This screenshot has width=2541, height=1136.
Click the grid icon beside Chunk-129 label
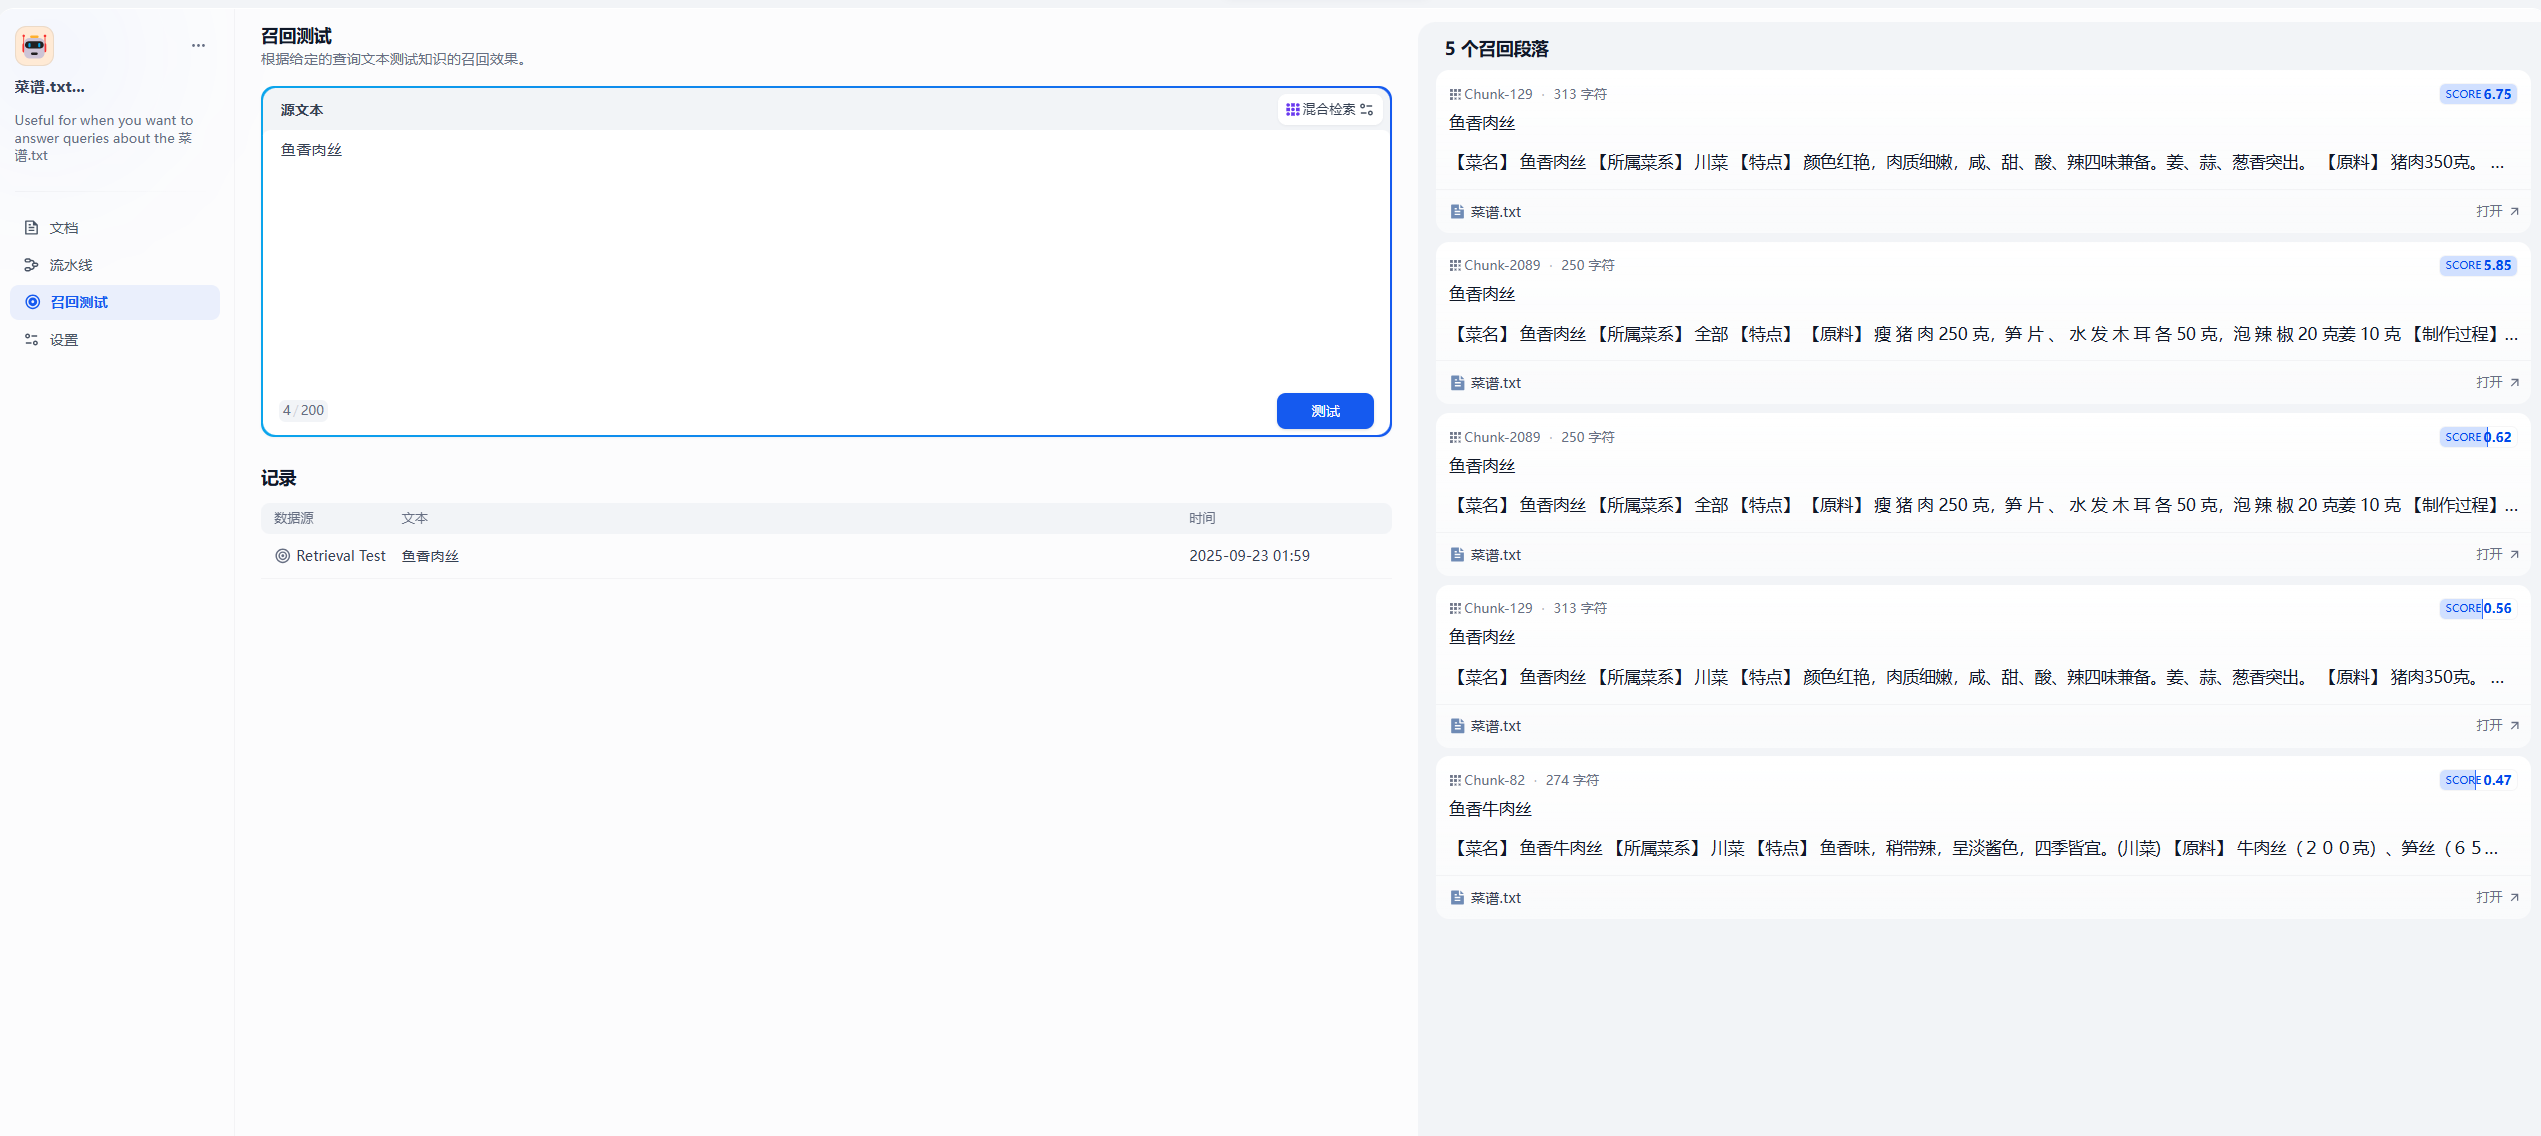click(x=1455, y=93)
